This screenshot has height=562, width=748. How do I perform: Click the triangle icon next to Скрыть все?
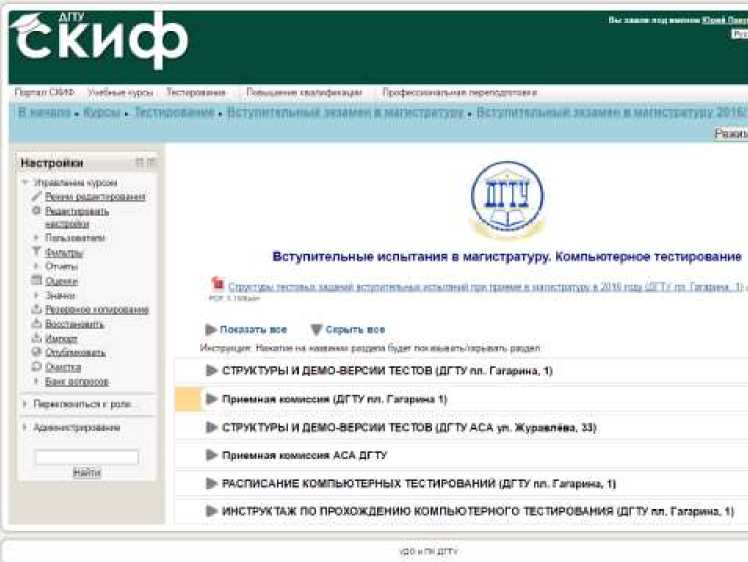tap(316, 329)
